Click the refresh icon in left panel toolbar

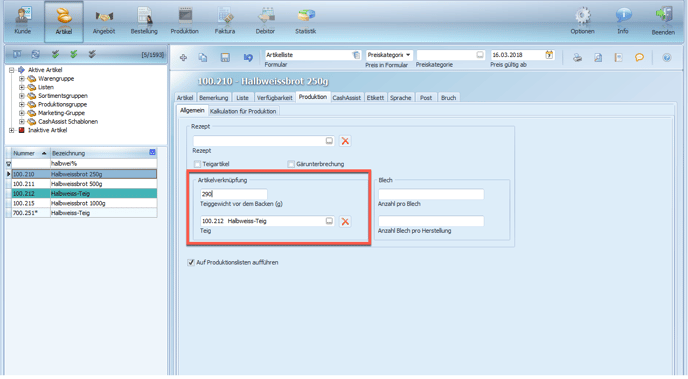(36, 54)
